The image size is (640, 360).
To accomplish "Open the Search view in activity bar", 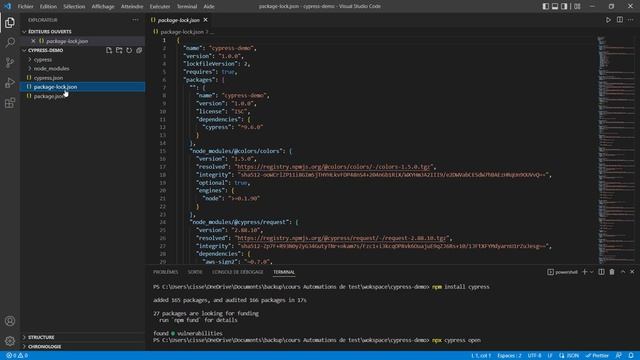I will point(10,42).
